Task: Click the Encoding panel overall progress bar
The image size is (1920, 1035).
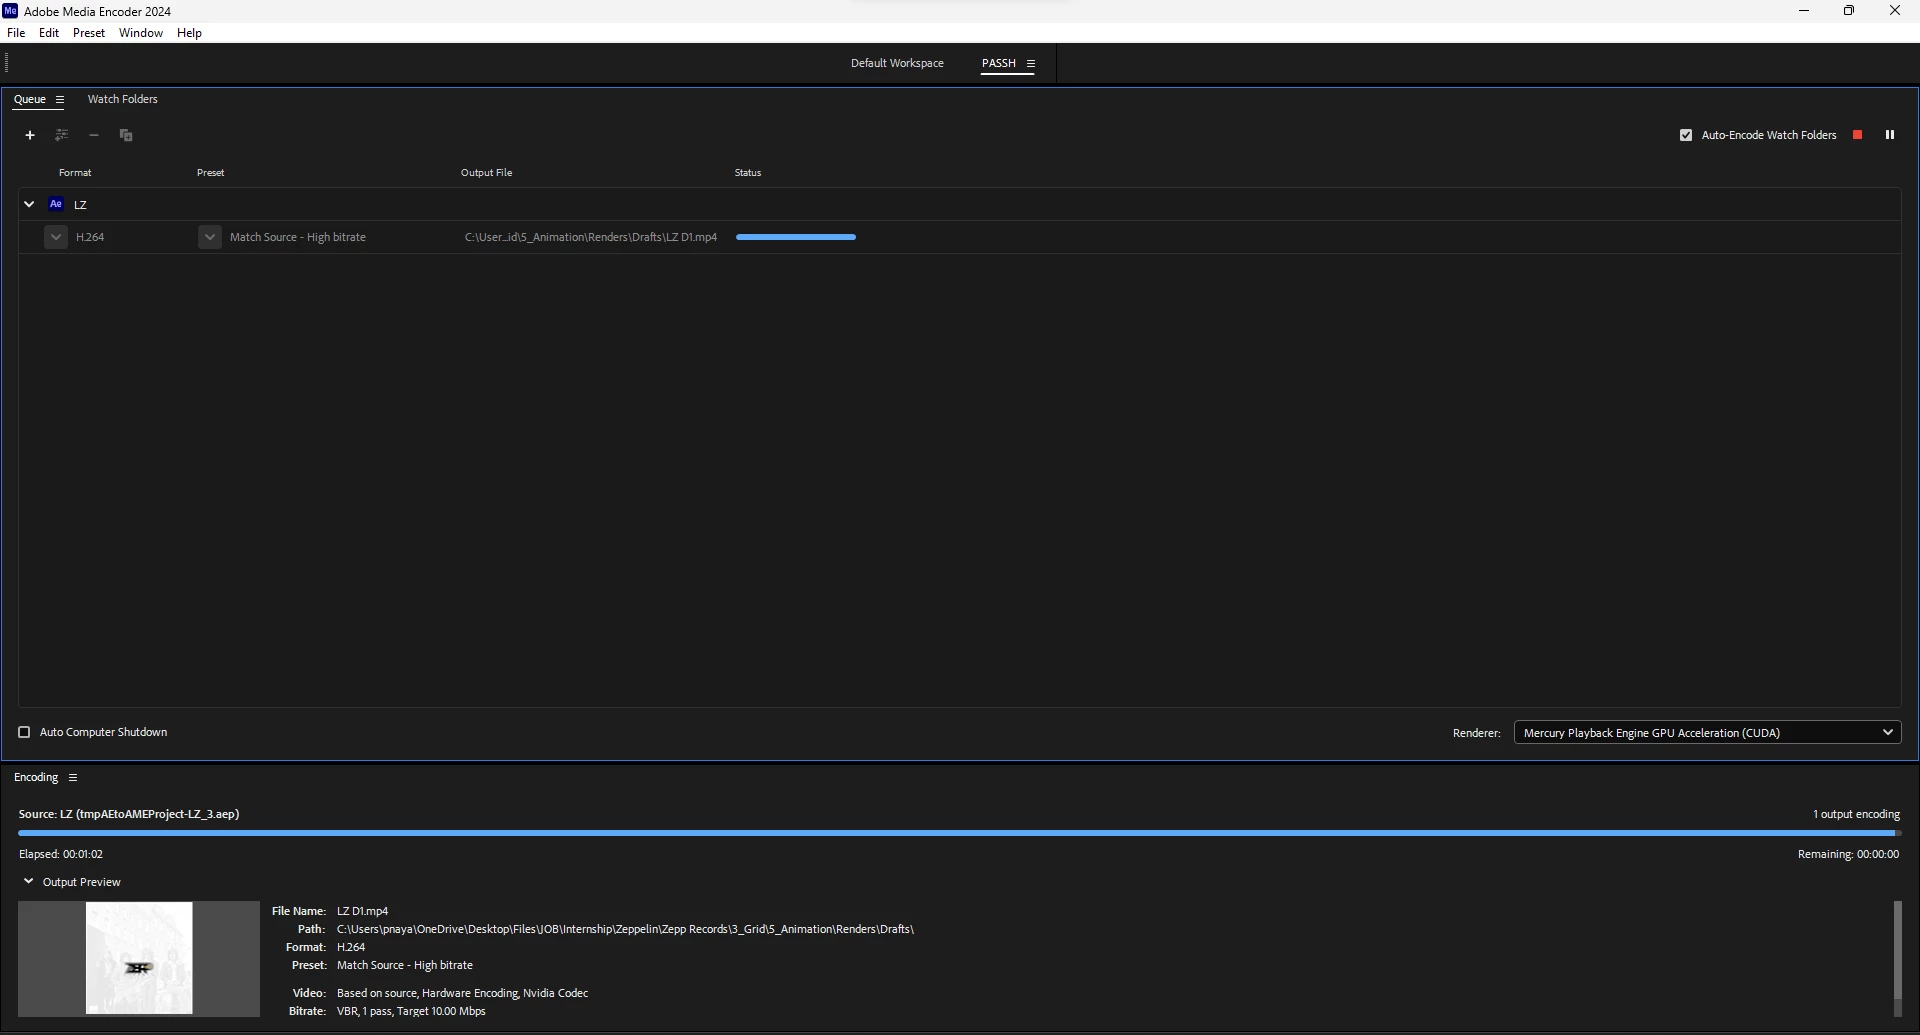Action: 959,832
